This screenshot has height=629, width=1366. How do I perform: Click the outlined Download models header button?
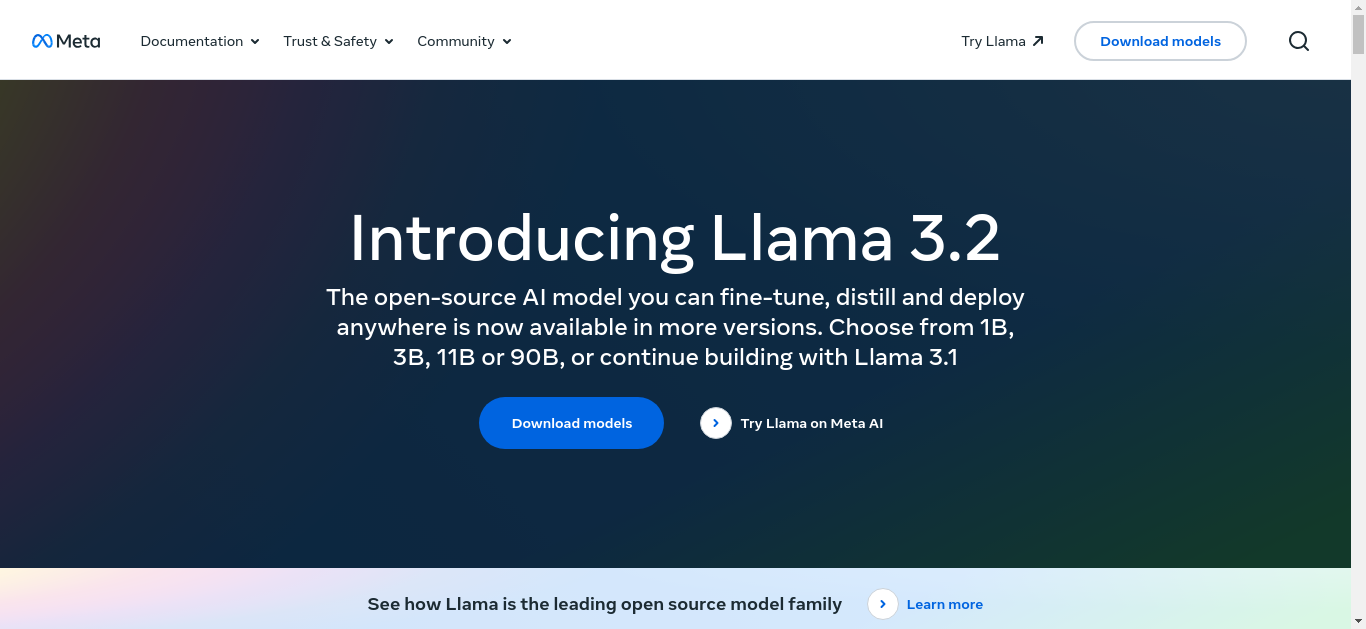pyautogui.click(x=1160, y=41)
